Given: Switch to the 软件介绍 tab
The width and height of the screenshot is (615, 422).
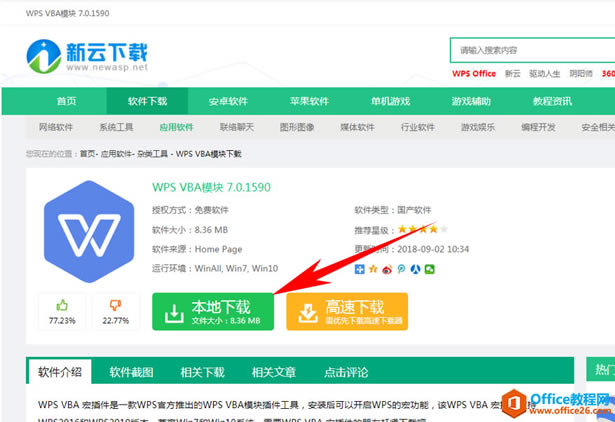Looking at the screenshot, I should tap(60, 372).
